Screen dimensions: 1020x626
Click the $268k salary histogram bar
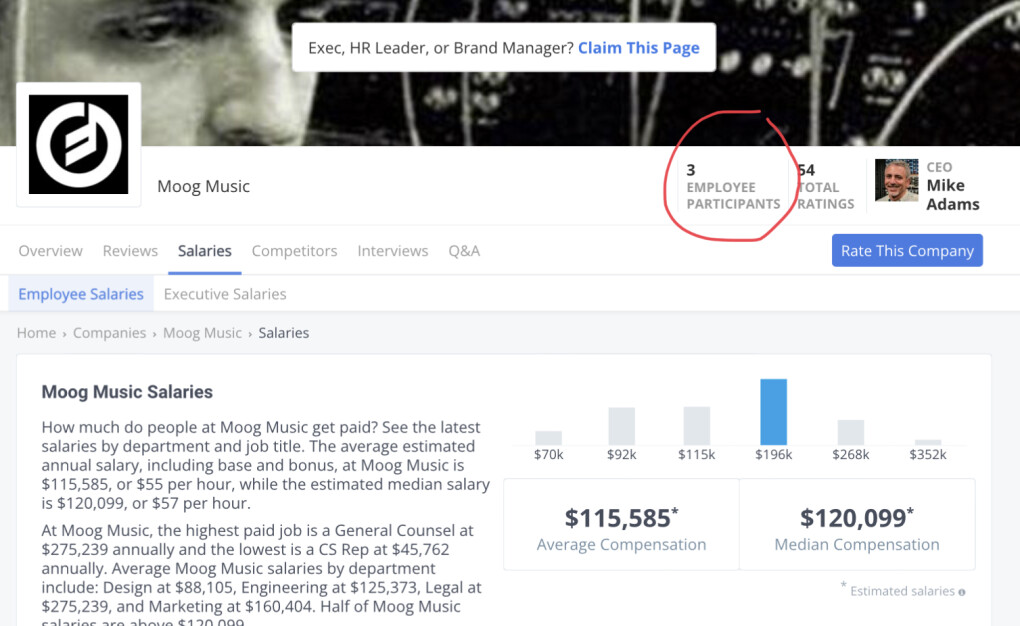(x=850, y=432)
